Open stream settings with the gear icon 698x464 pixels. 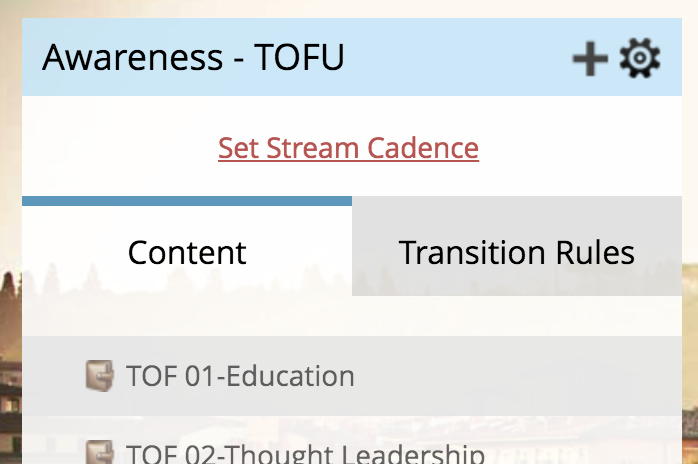(x=640, y=59)
